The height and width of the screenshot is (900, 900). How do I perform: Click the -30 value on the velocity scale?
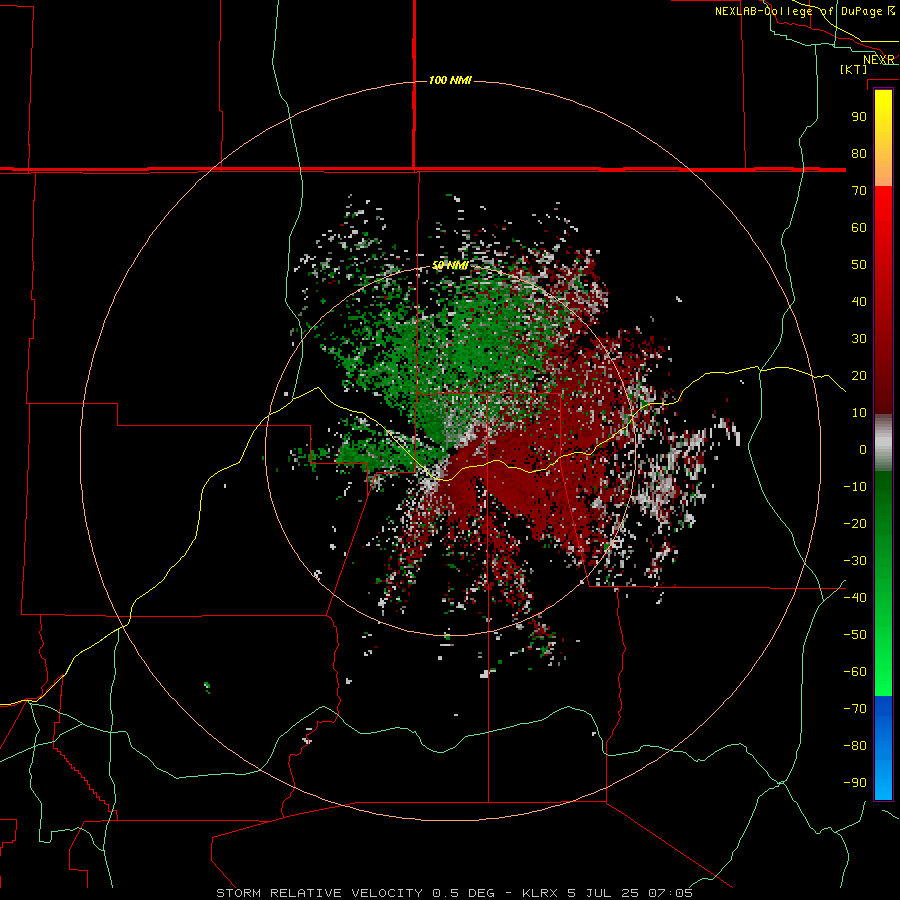[x=855, y=561]
